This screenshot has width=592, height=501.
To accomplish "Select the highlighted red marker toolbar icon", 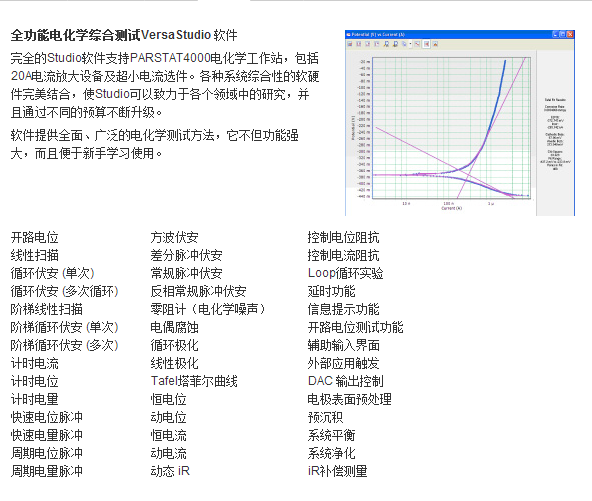I will tap(426, 44).
